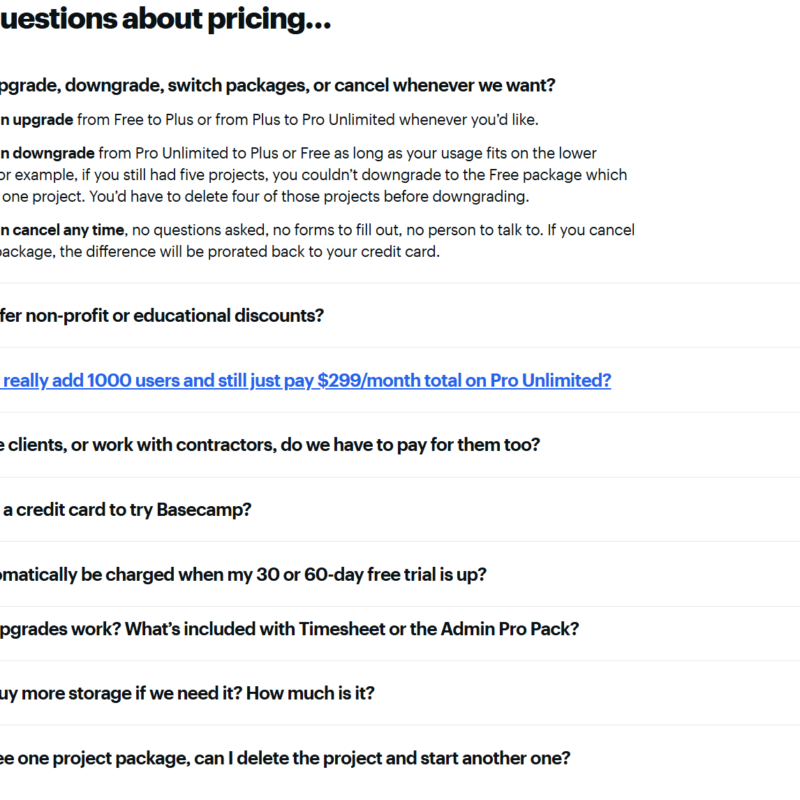This screenshot has width=800, height=800.
Task: Expand the Timesheet or Admin Pro Pack question
Action: tap(290, 629)
